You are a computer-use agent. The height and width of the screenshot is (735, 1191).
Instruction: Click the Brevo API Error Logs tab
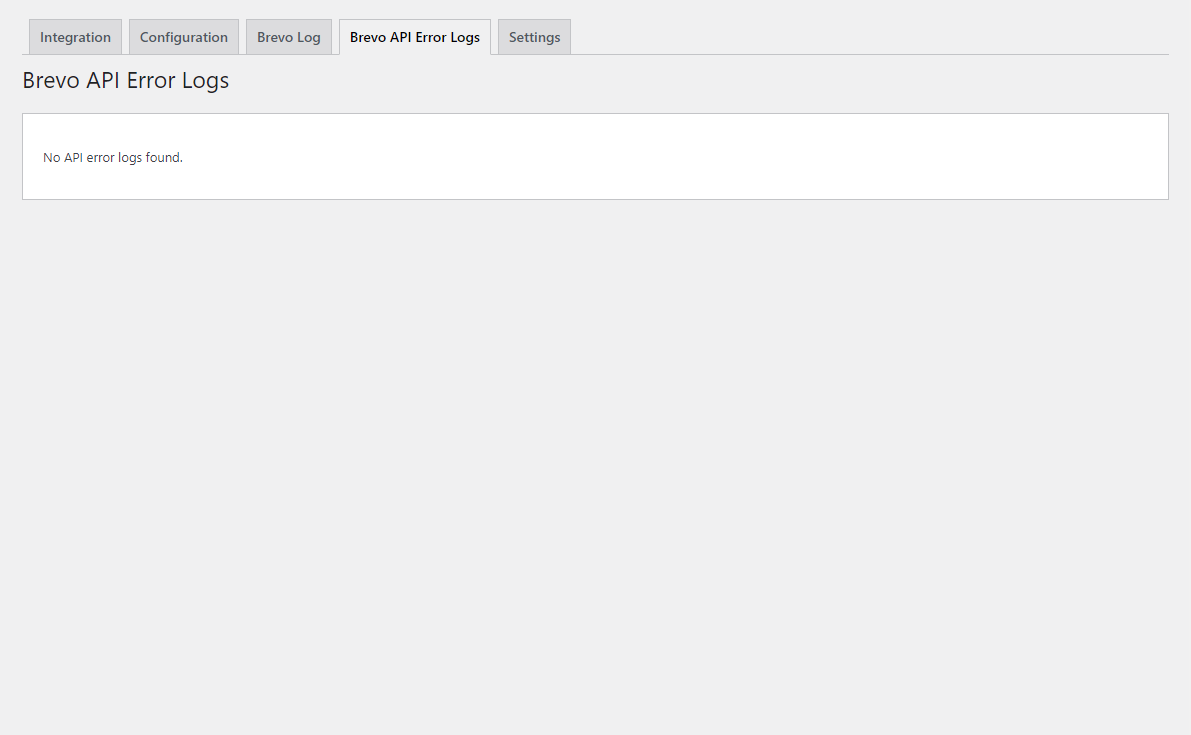[415, 37]
